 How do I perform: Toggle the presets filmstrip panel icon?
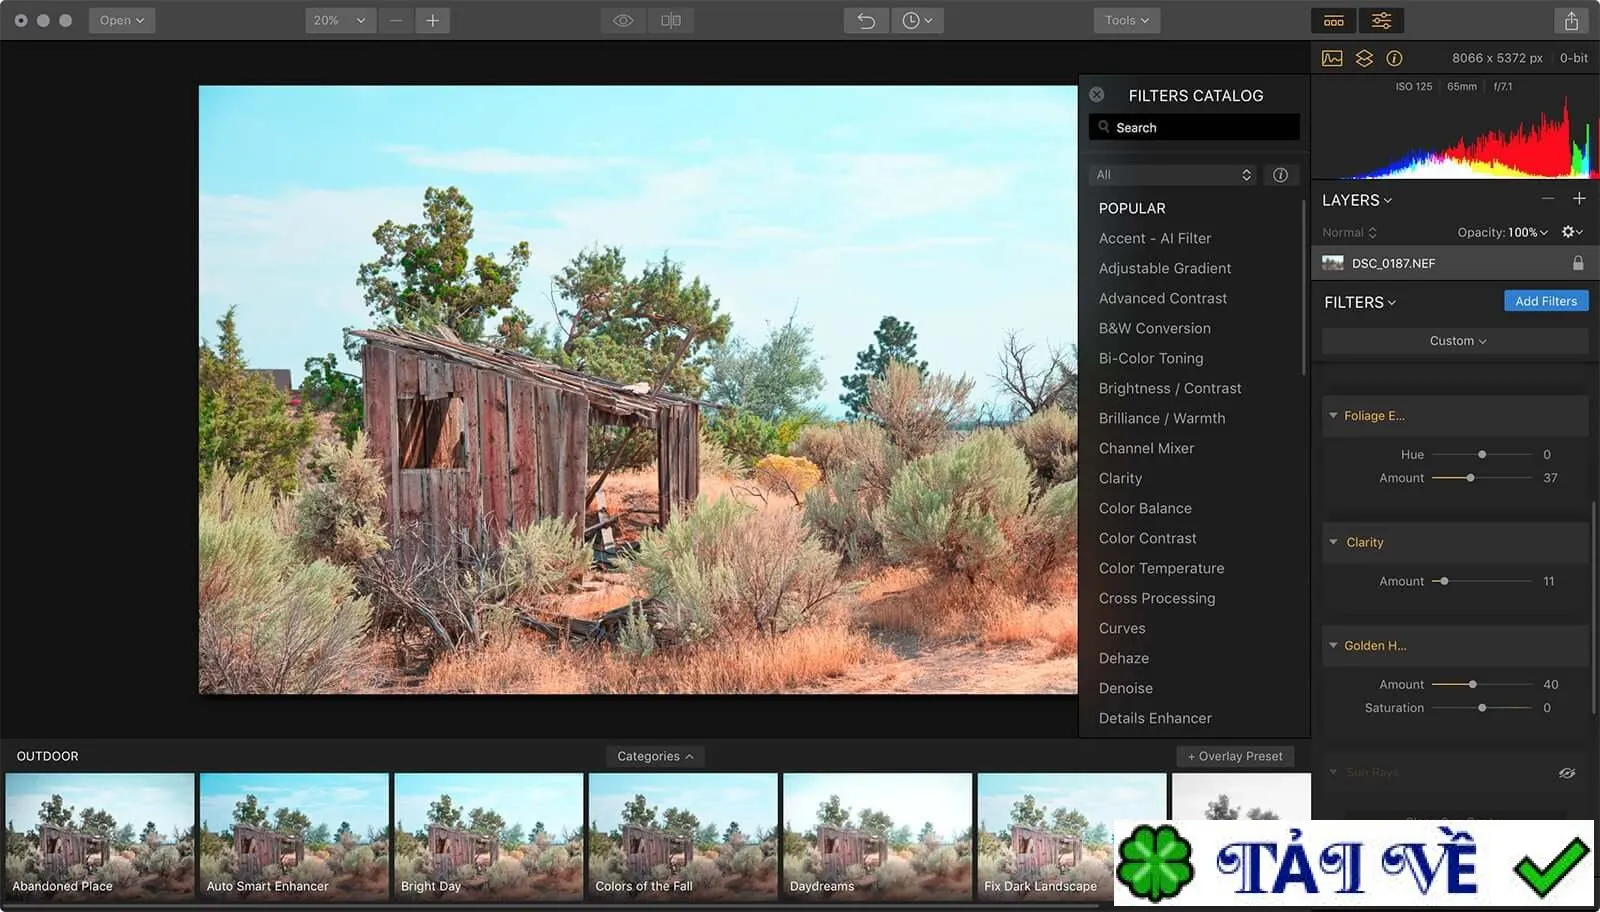coord(1334,20)
